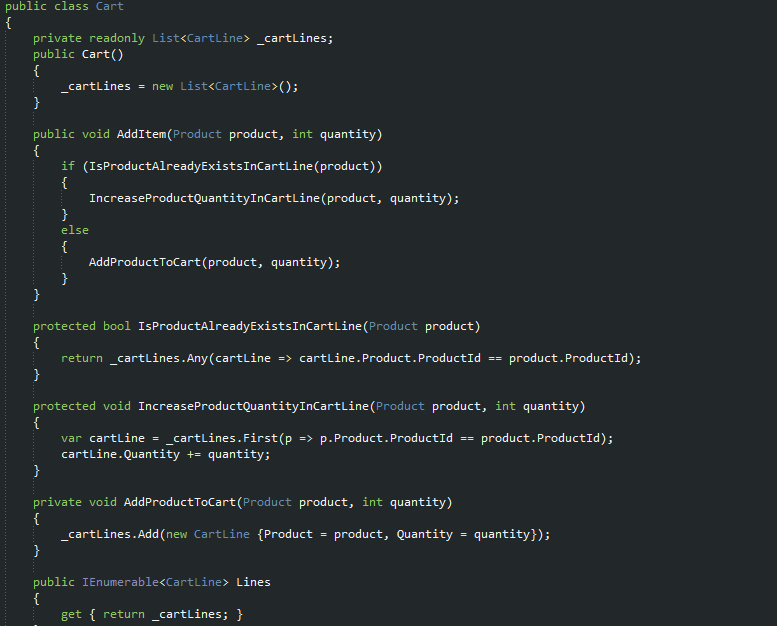
Task: Click the 'First' method call on _cartLines
Action: [260, 438]
